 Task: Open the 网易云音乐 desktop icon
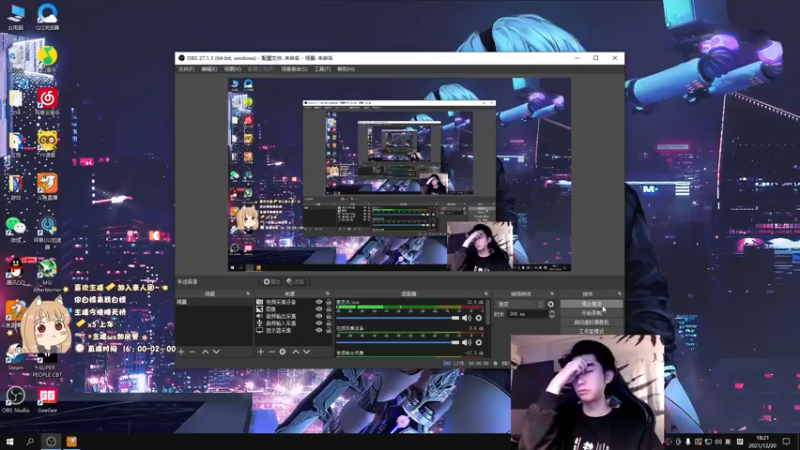click(x=47, y=101)
